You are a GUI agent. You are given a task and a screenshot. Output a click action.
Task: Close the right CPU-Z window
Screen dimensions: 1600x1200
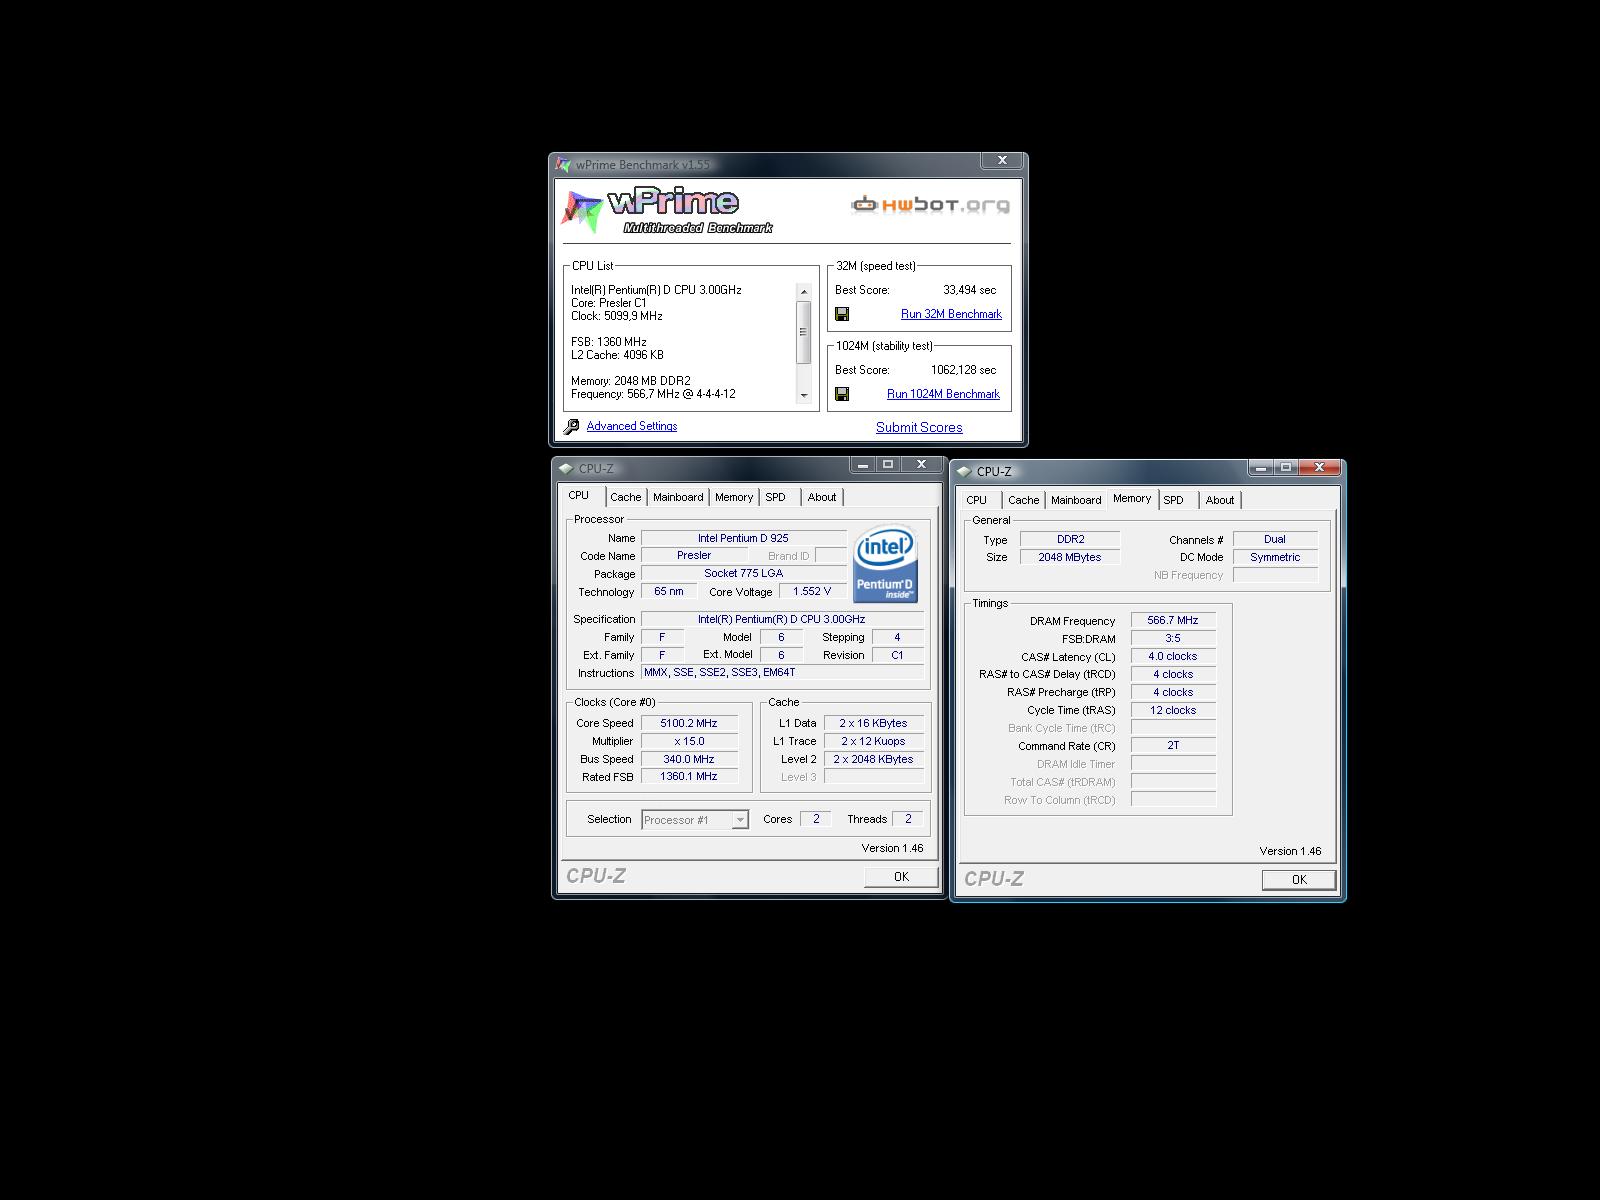1320,467
